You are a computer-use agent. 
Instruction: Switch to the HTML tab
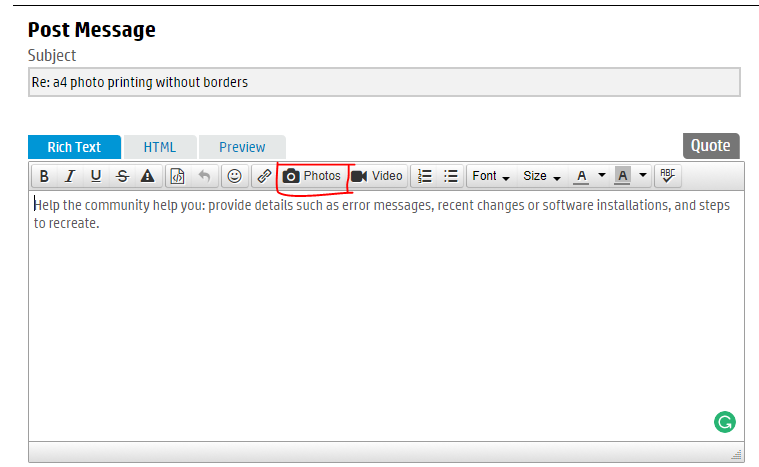(x=160, y=147)
